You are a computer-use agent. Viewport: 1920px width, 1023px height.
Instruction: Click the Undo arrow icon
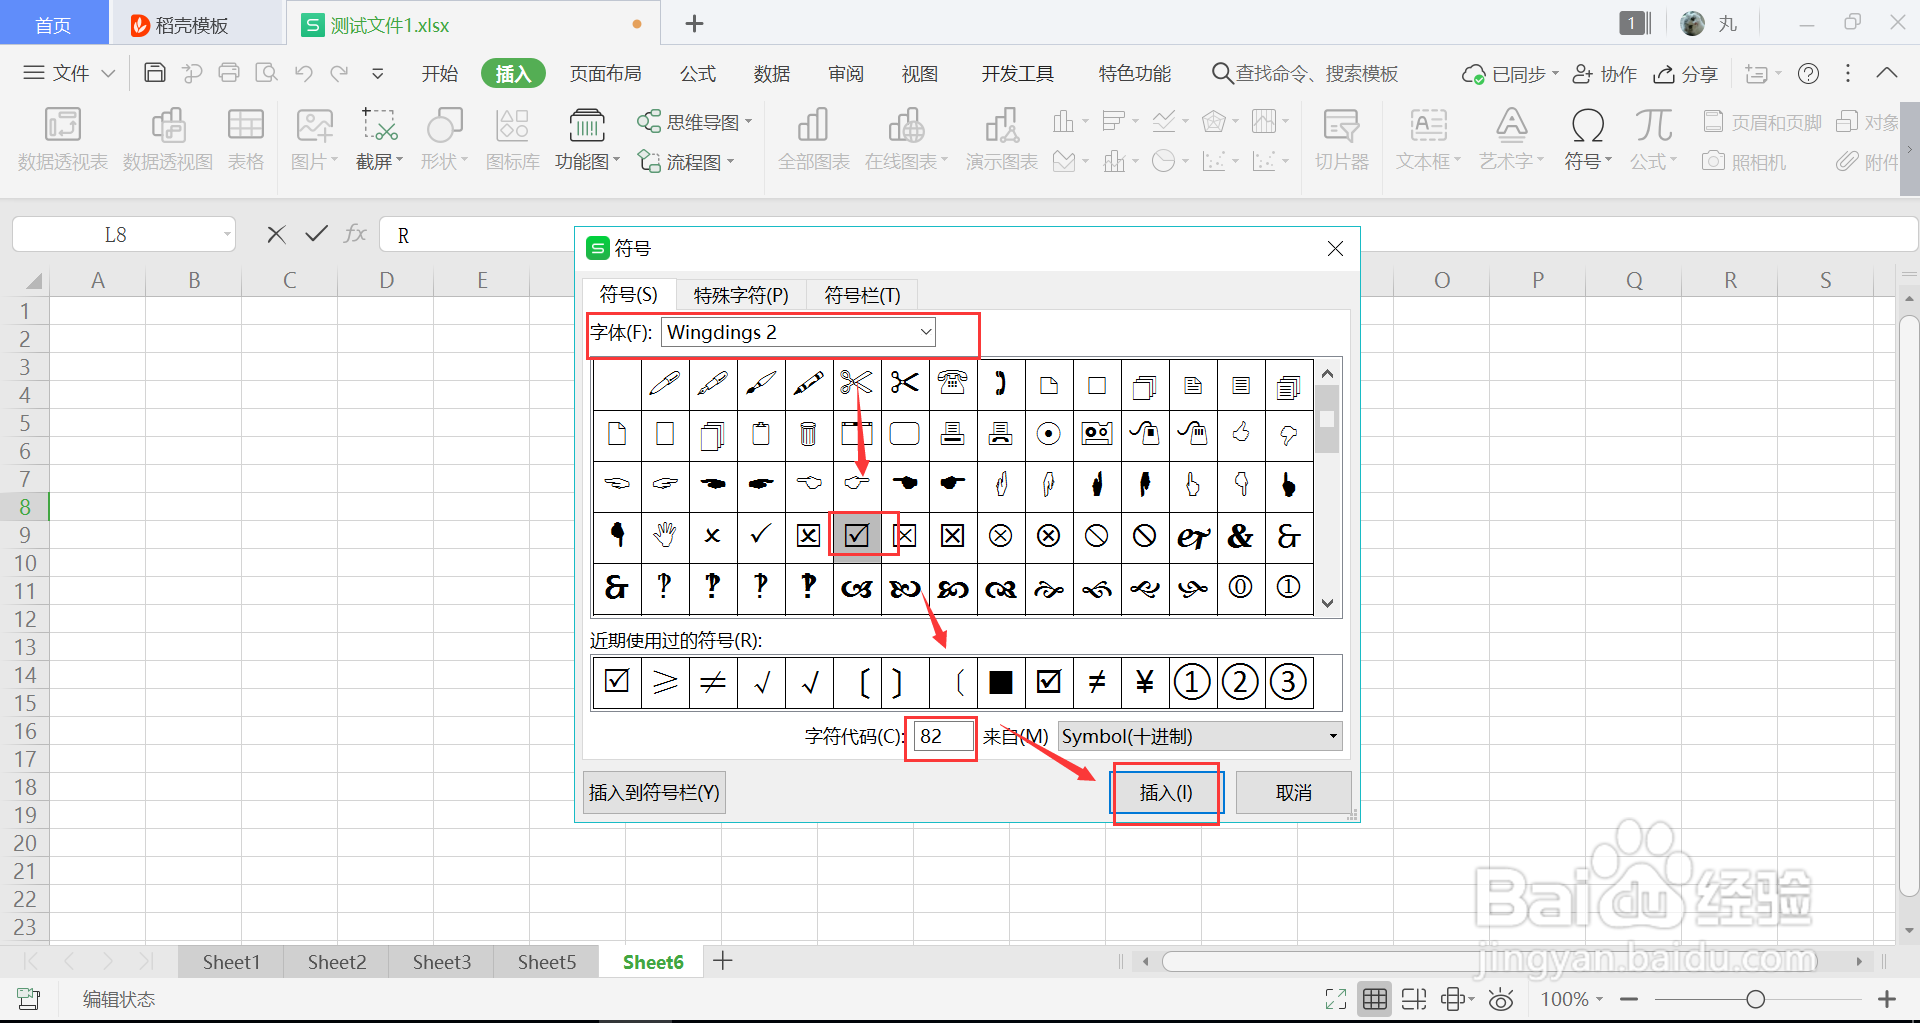pos(304,73)
